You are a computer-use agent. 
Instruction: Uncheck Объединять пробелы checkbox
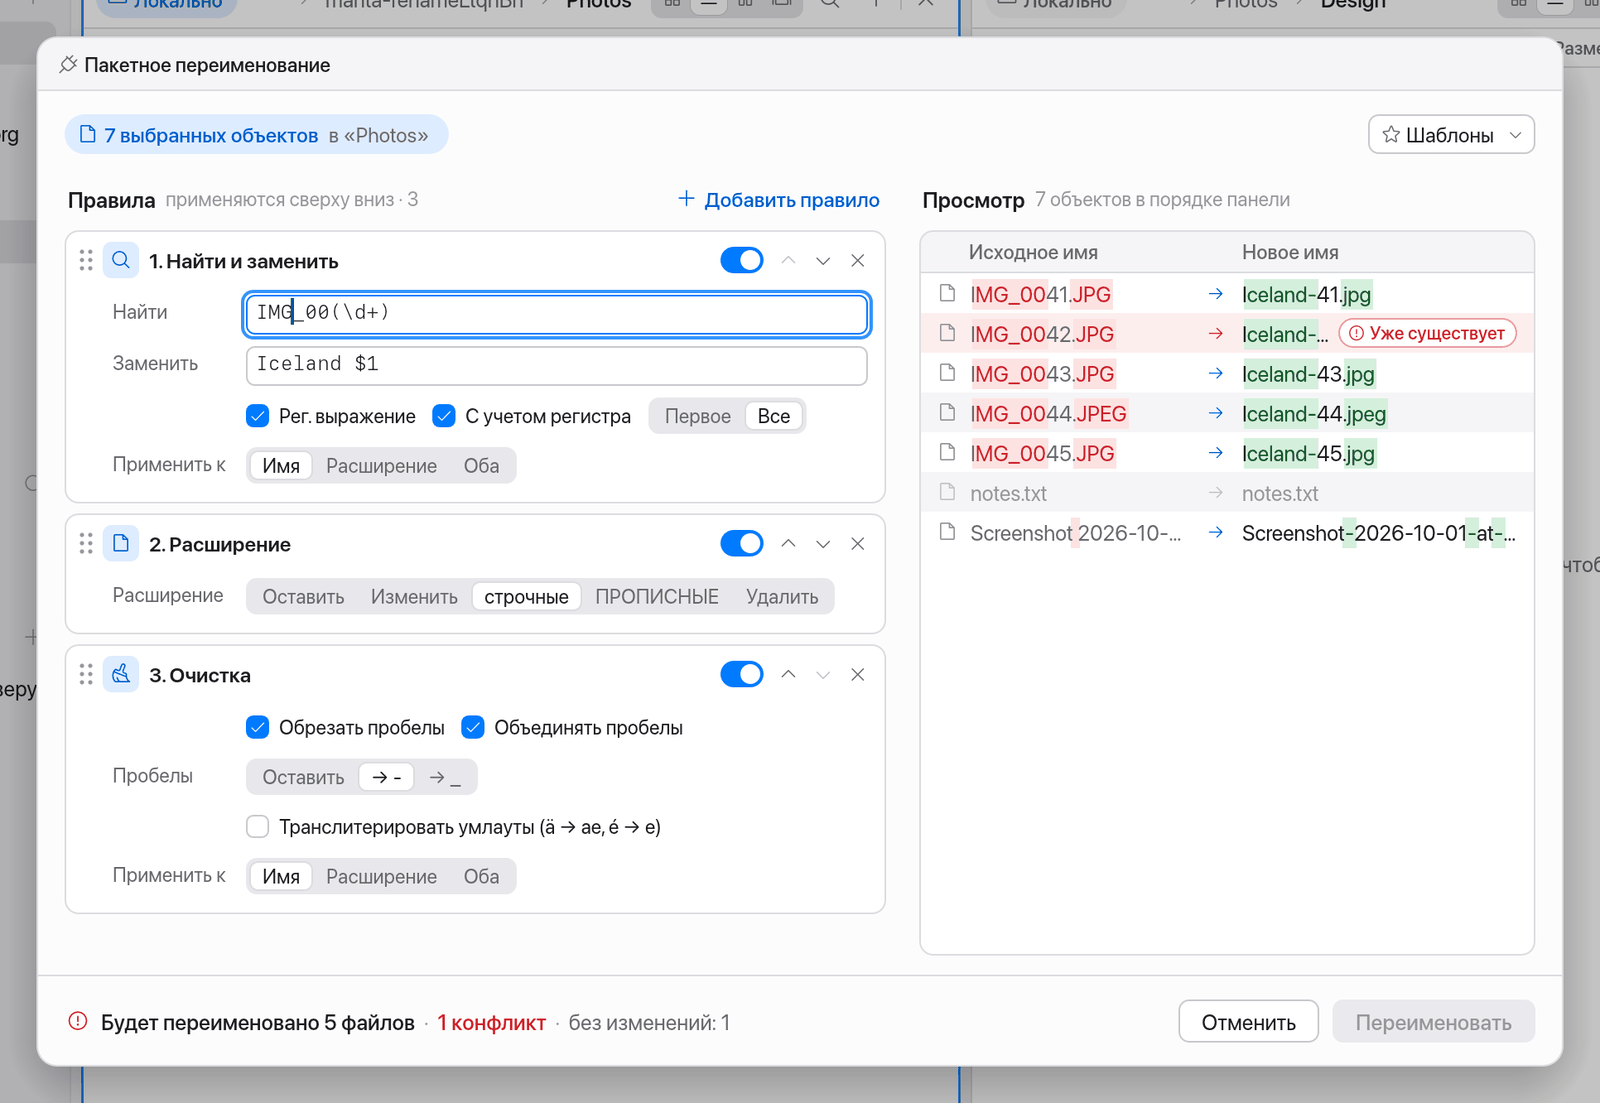pyautogui.click(x=473, y=728)
